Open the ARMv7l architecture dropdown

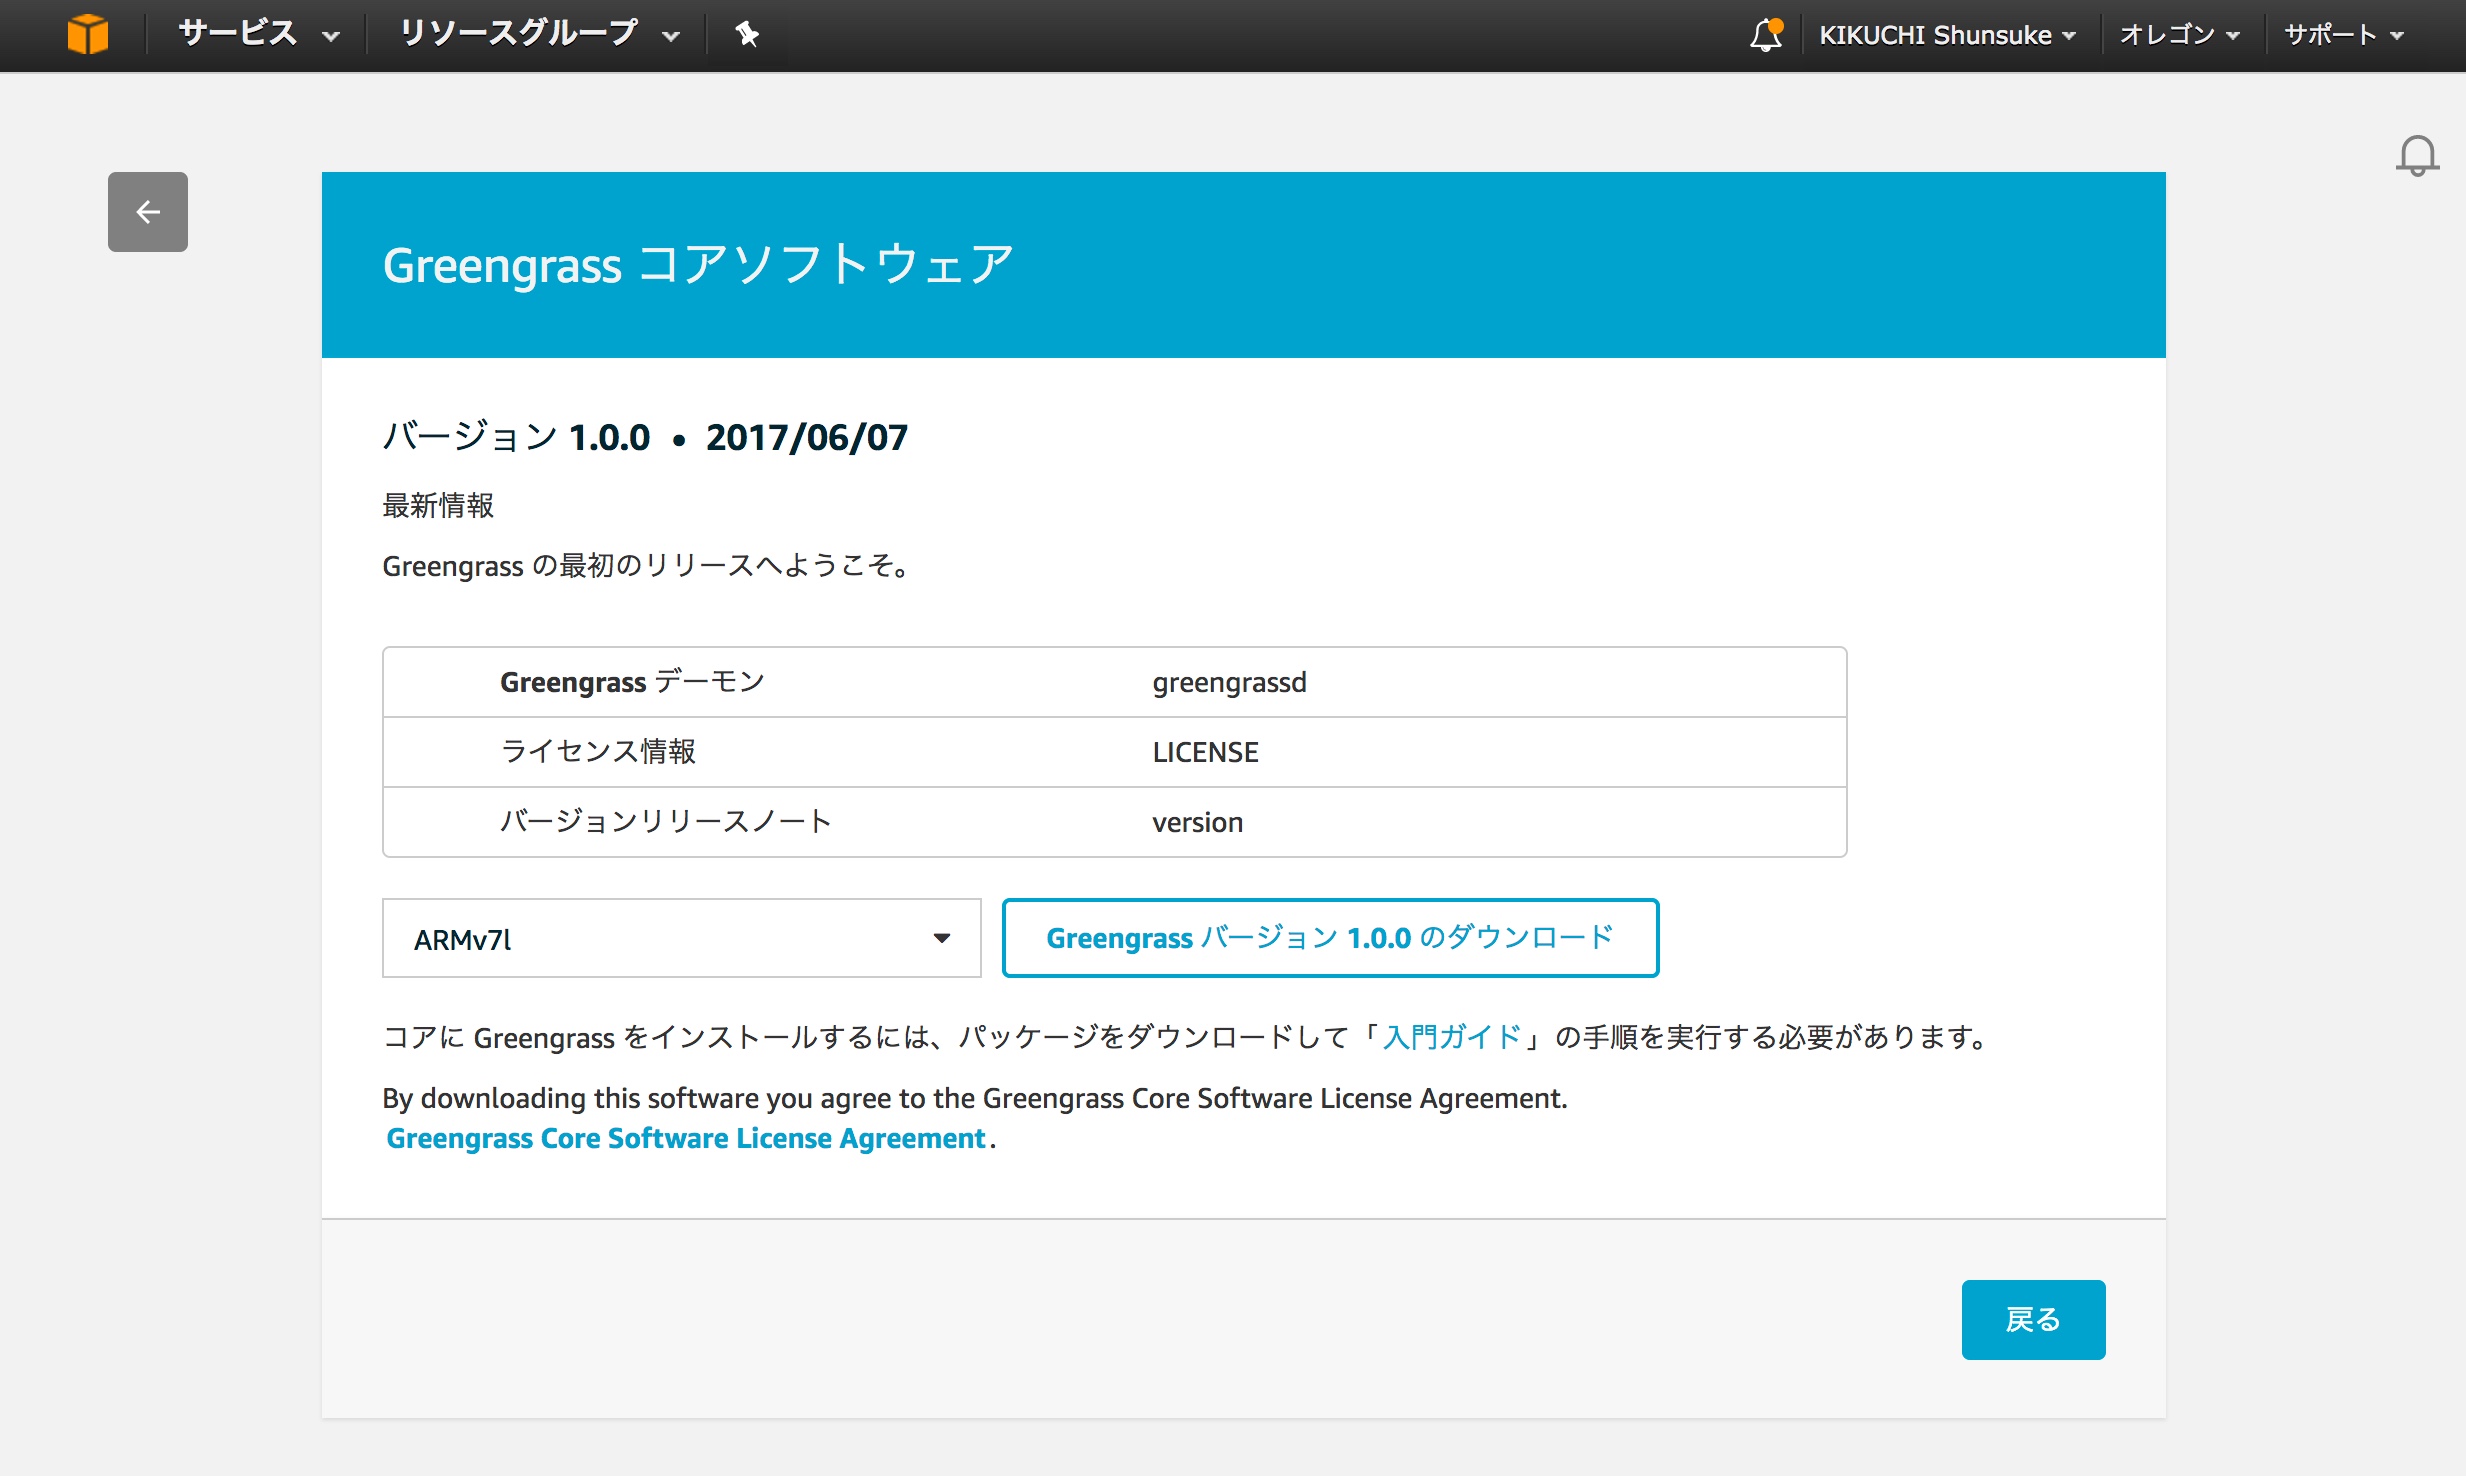coord(682,938)
